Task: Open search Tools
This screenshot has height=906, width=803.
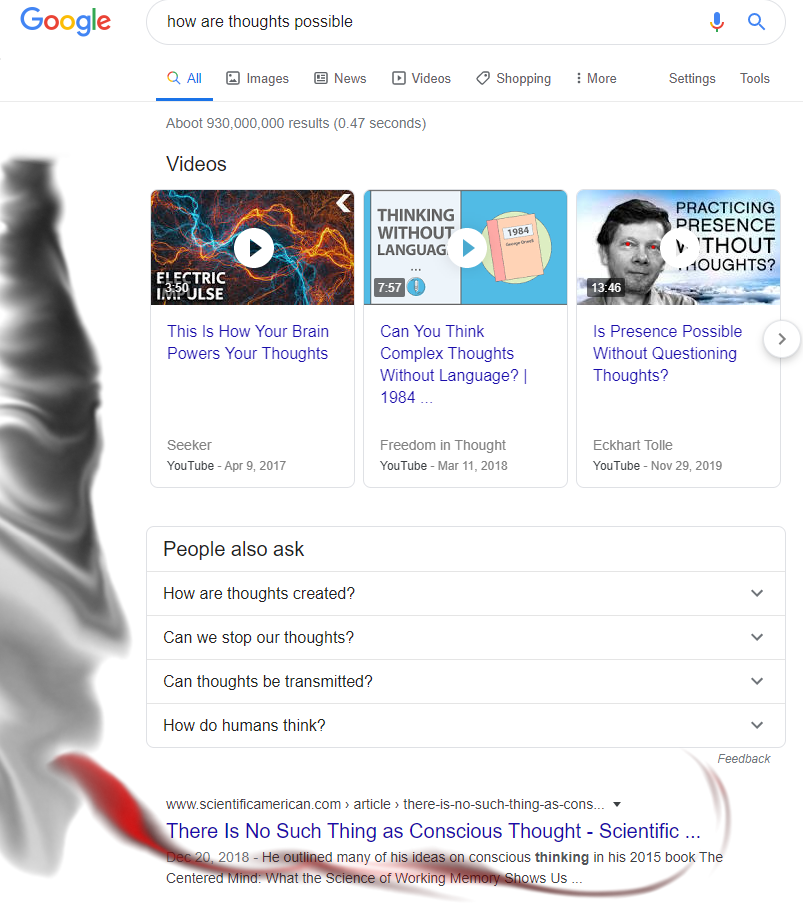Action: (x=754, y=79)
